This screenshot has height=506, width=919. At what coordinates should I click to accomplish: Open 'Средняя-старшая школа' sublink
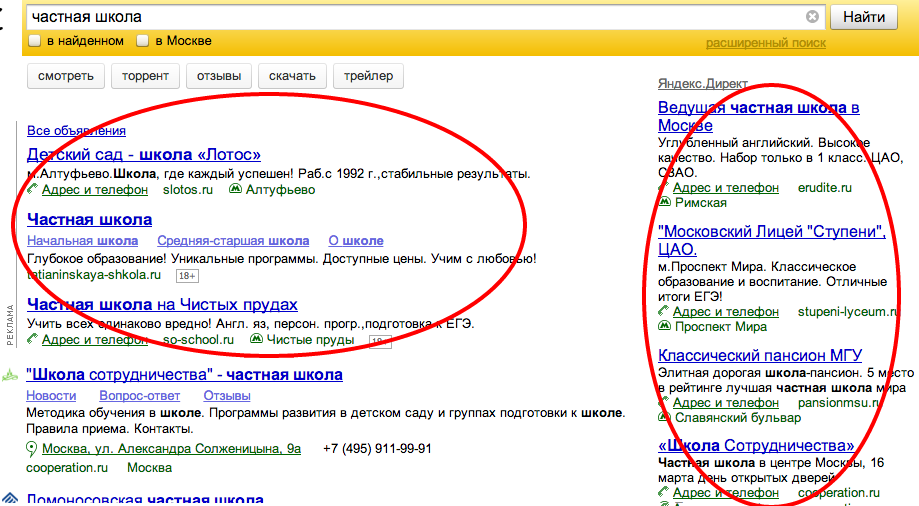click(x=233, y=240)
